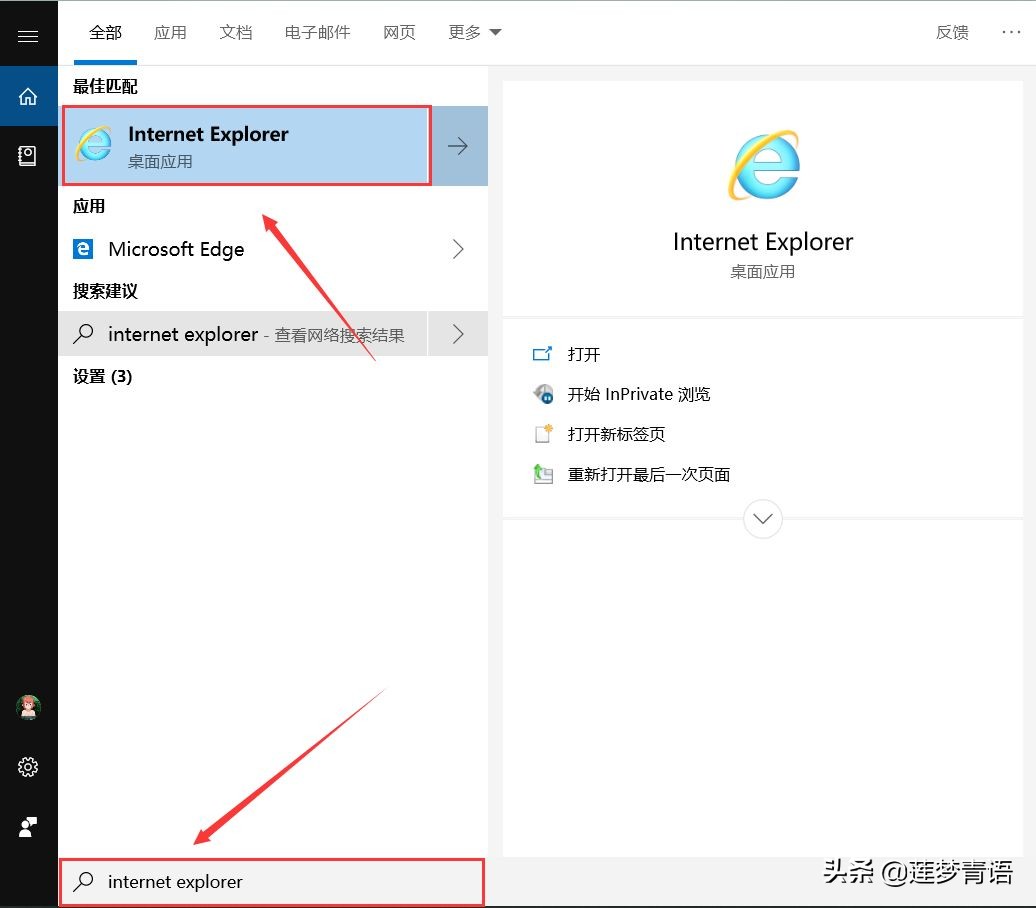1036x908 pixels.
Task: Switch to the 电子邮件 tab
Action: point(317,31)
